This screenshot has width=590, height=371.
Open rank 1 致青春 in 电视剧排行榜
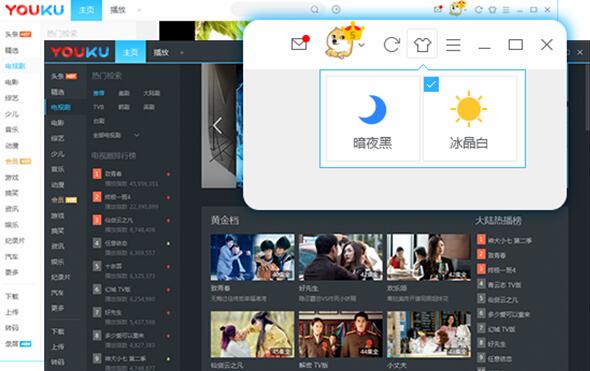131,178
